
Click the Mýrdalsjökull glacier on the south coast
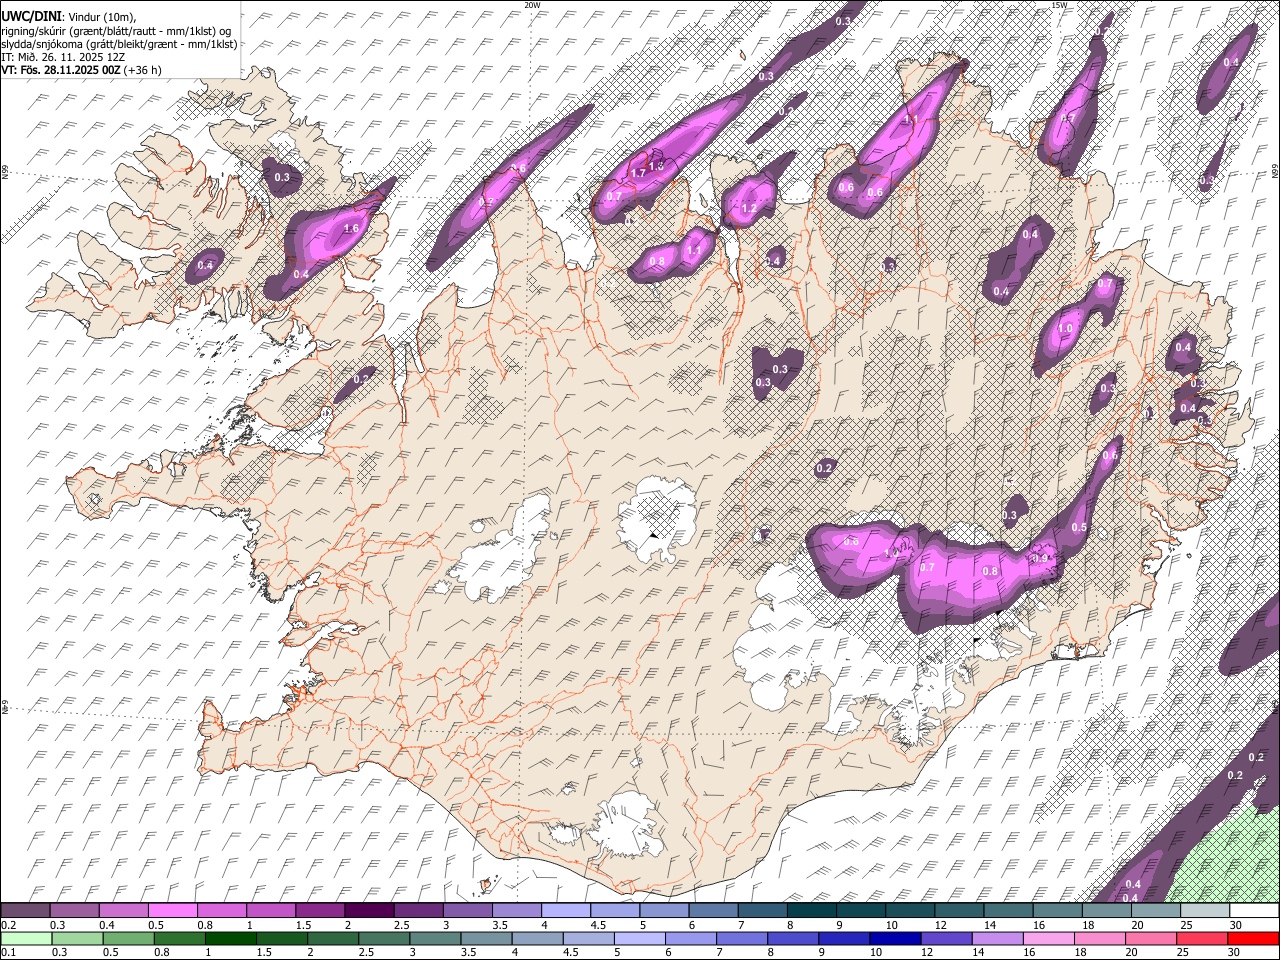coord(627,825)
